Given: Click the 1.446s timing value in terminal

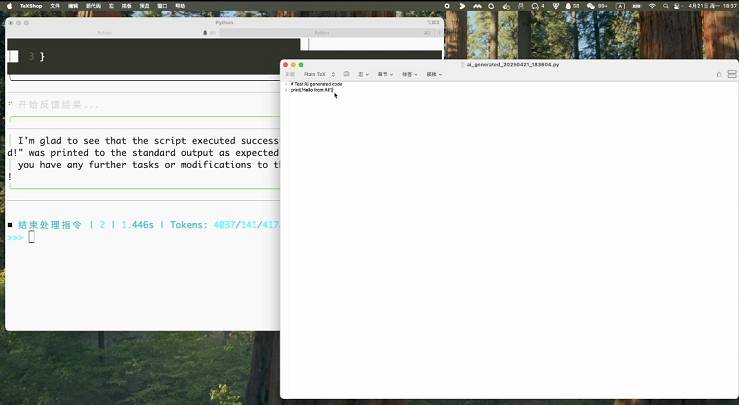Looking at the screenshot, I should [x=137, y=225].
